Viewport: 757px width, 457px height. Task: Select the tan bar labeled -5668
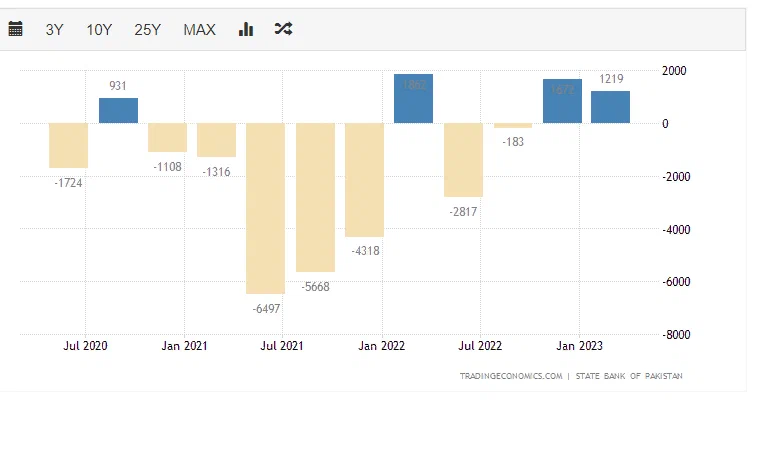[x=315, y=197]
